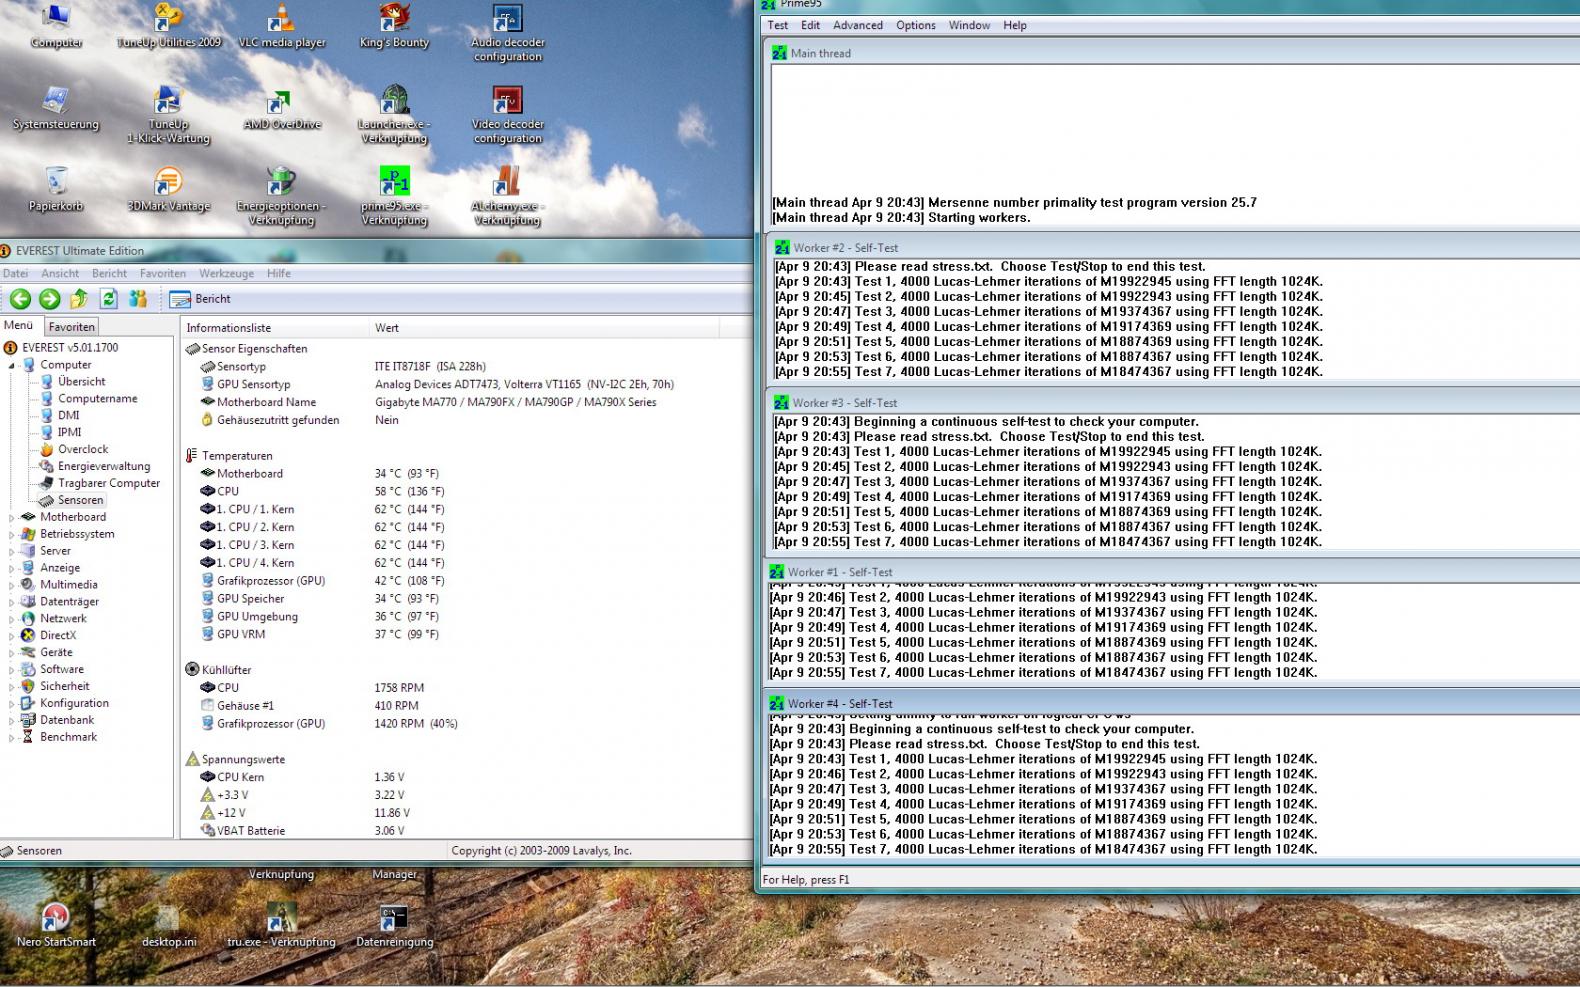This screenshot has height=987, width=1580.
Task: Click the Worker #2 - Self-Test title bar
Action: click(1175, 247)
